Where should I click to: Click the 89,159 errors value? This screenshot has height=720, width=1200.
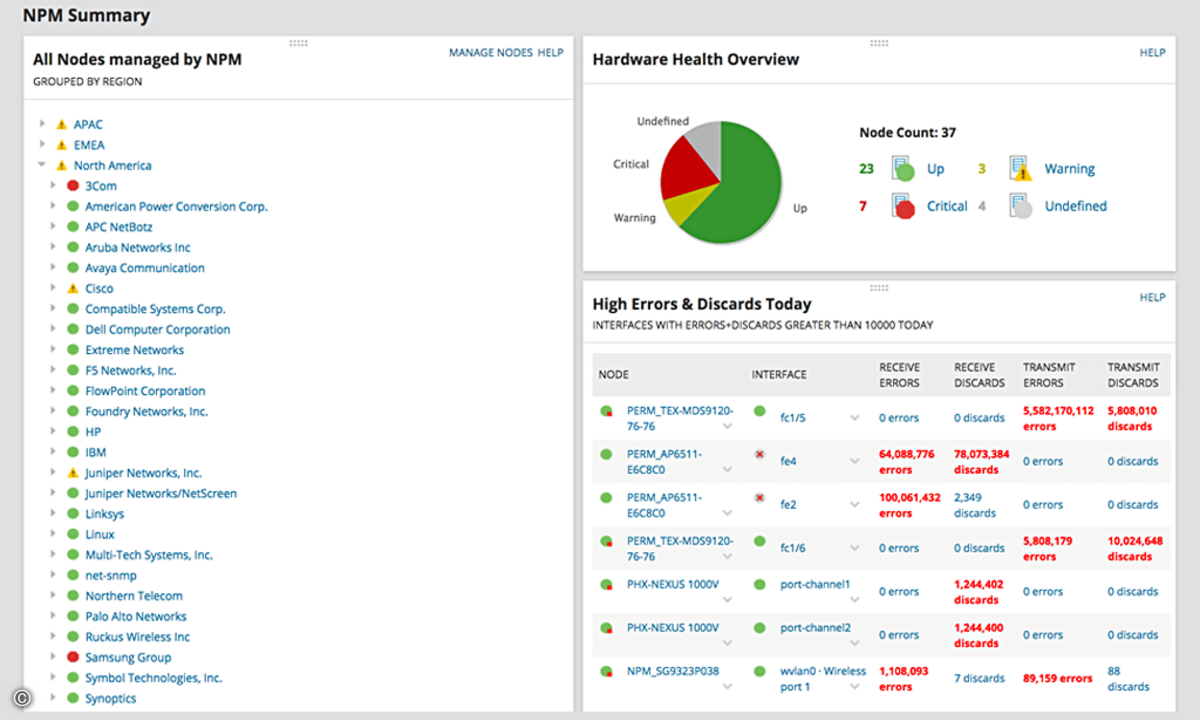click(1058, 678)
